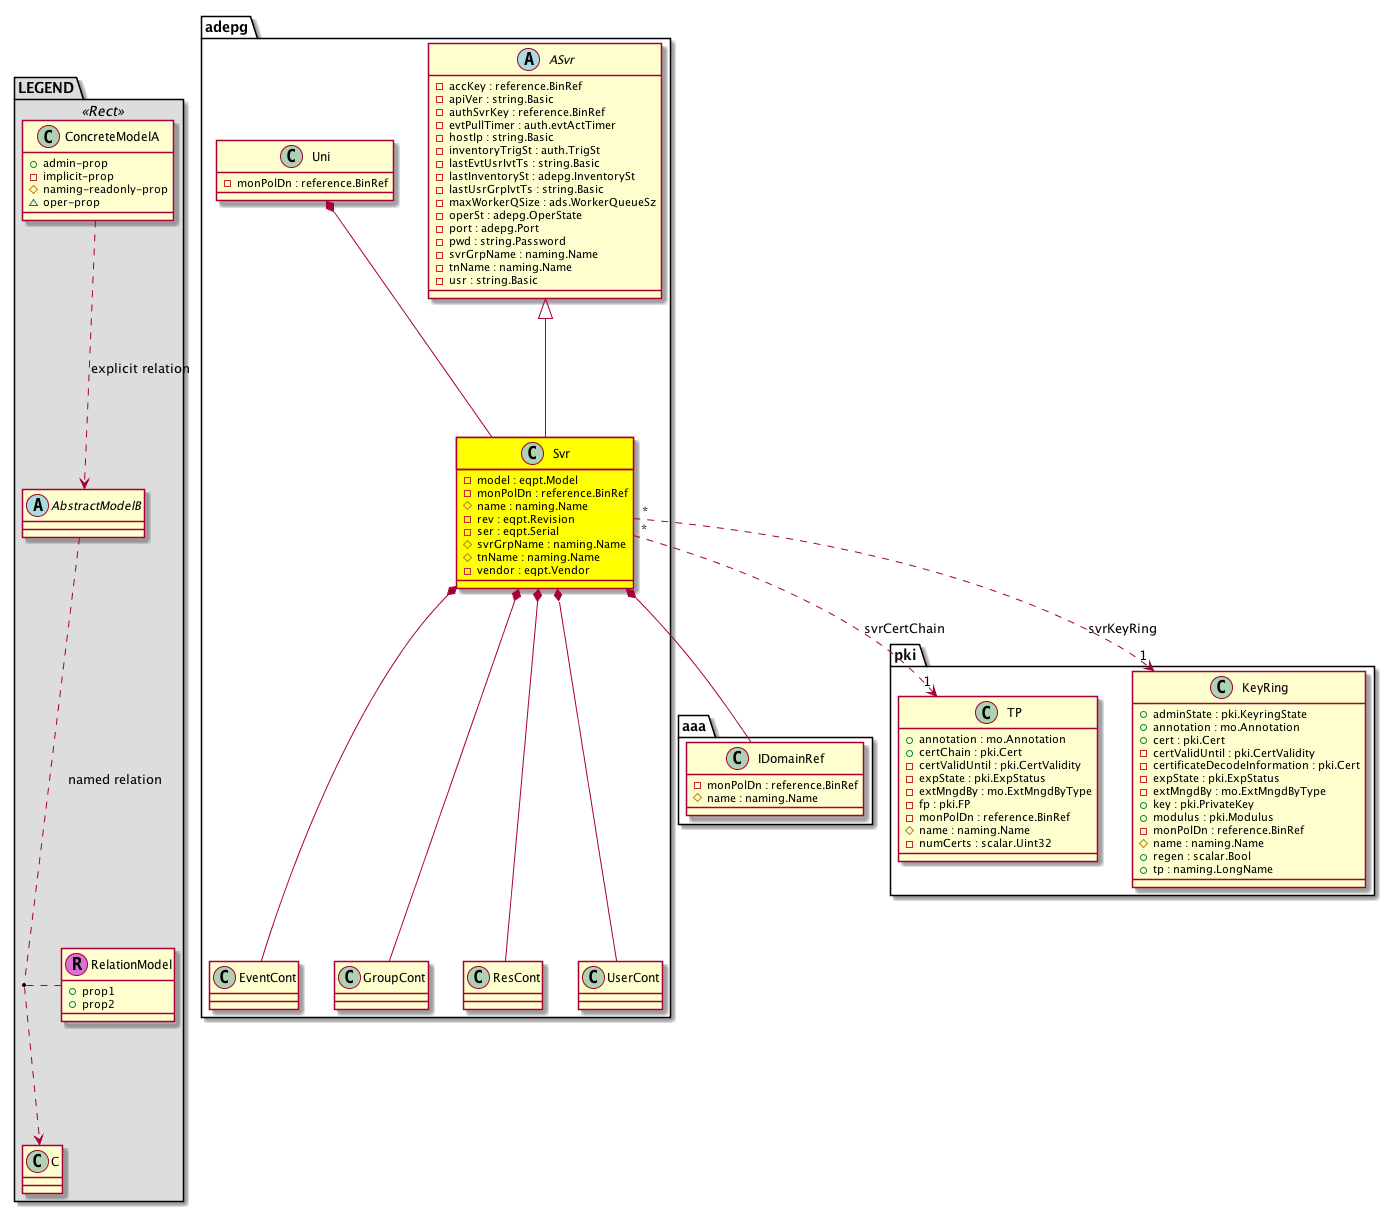Select the pki package tab
1395x1212 pixels.
(905, 655)
